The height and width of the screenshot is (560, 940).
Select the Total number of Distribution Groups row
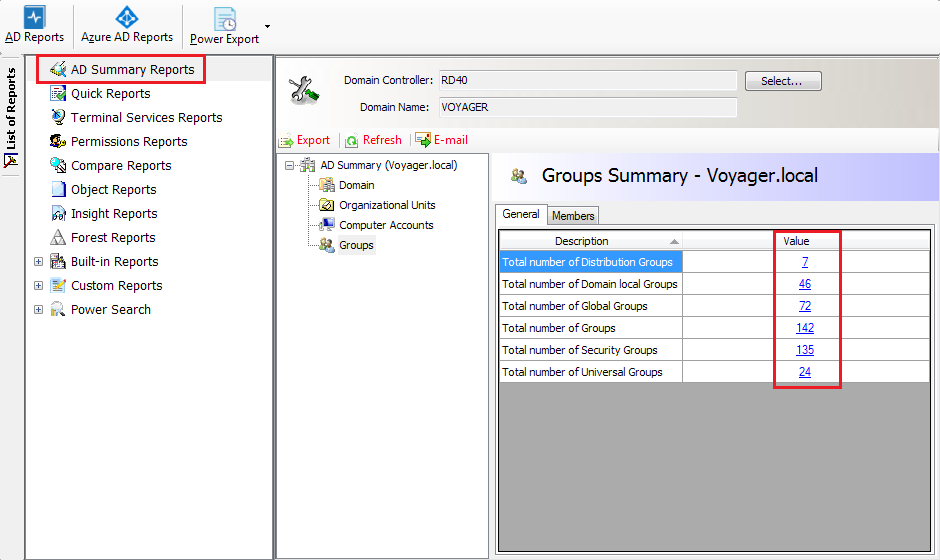(714, 262)
